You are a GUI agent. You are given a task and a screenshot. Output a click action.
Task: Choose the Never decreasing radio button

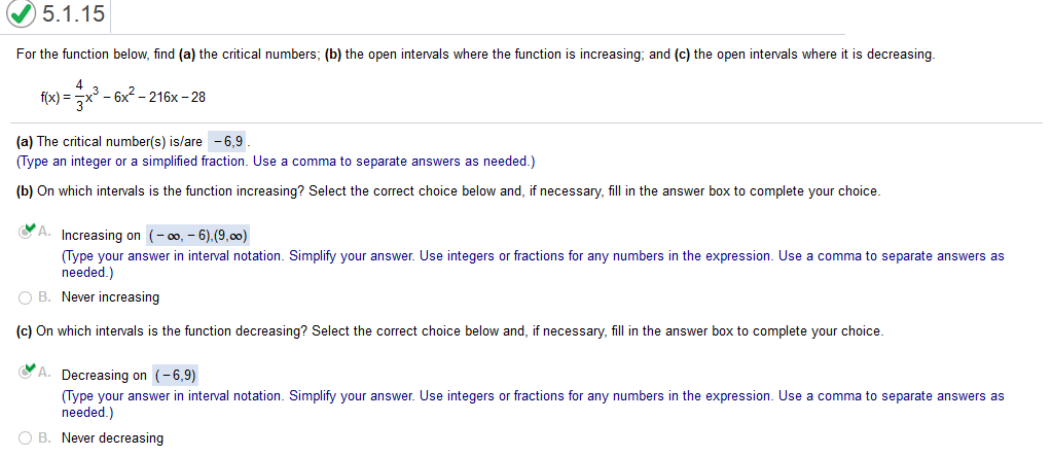point(26,438)
